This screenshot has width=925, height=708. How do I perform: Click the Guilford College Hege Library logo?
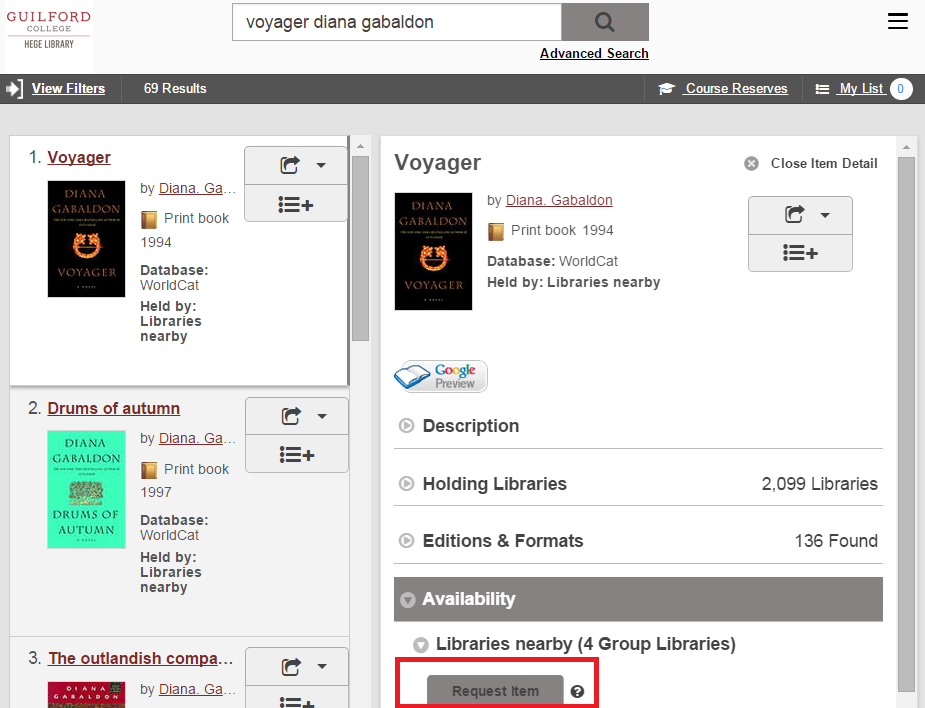click(x=48, y=31)
